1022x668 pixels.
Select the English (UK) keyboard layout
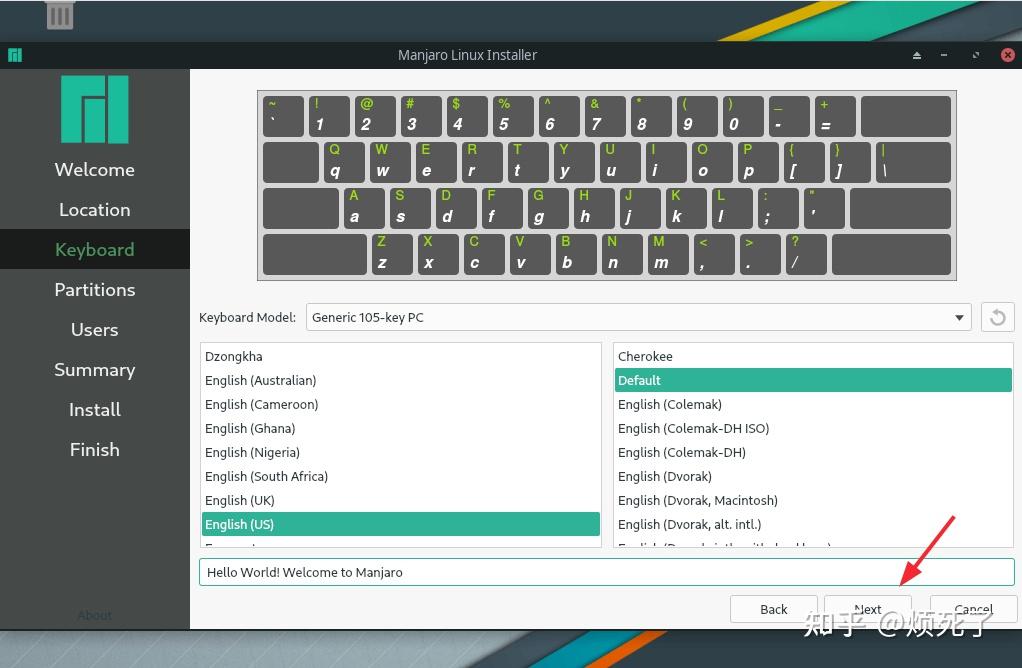[x=240, y=500]
